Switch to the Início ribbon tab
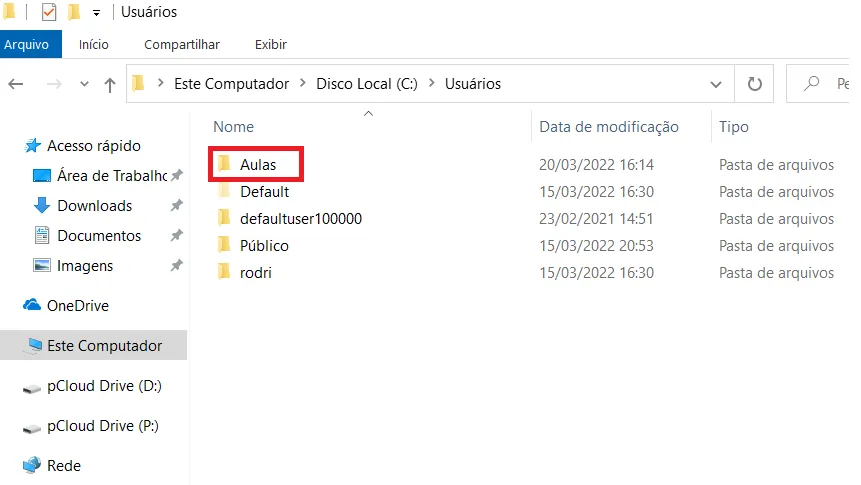 (93, 44)
